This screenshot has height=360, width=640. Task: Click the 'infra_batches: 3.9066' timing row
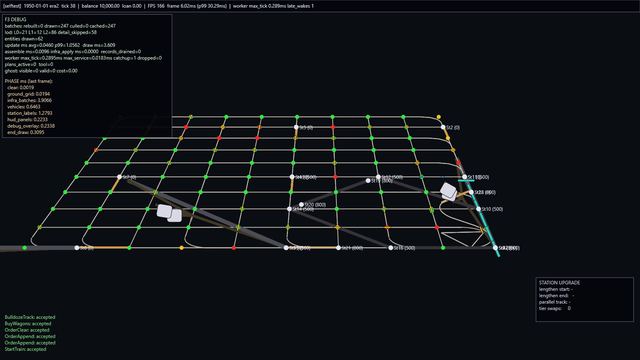tap(29, 100)
